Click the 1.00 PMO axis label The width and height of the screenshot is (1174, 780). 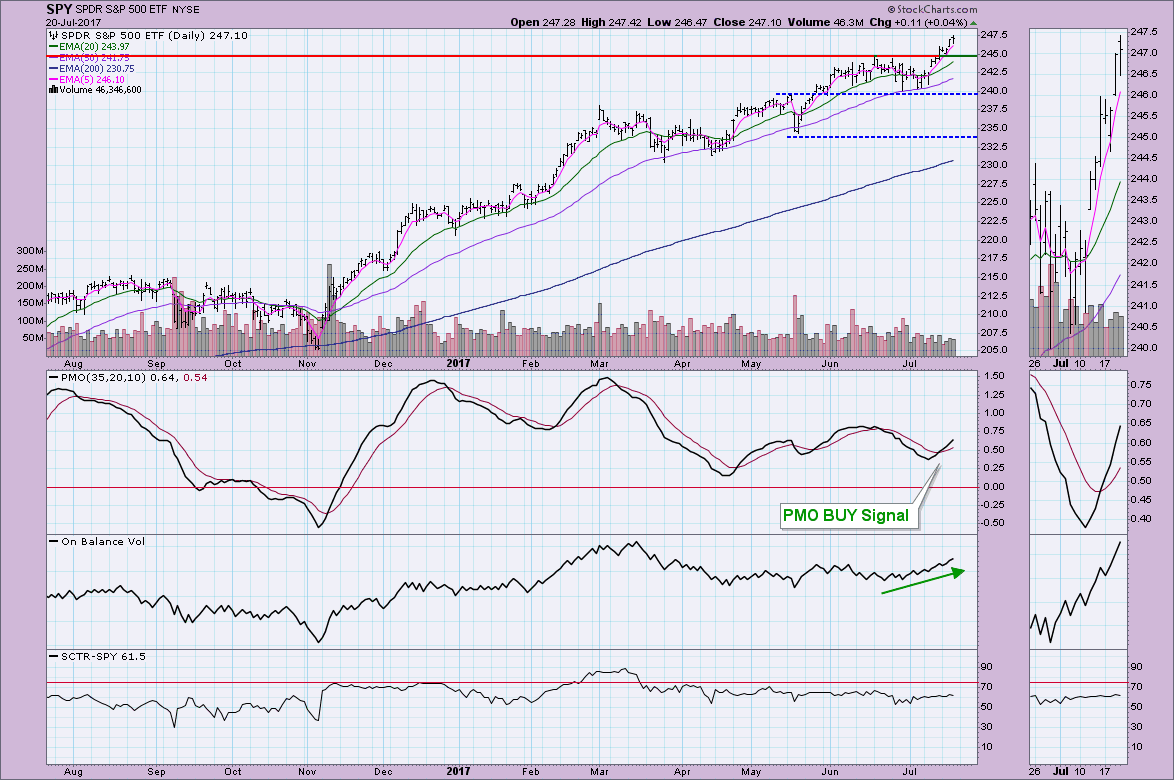[x=994, y=412]
